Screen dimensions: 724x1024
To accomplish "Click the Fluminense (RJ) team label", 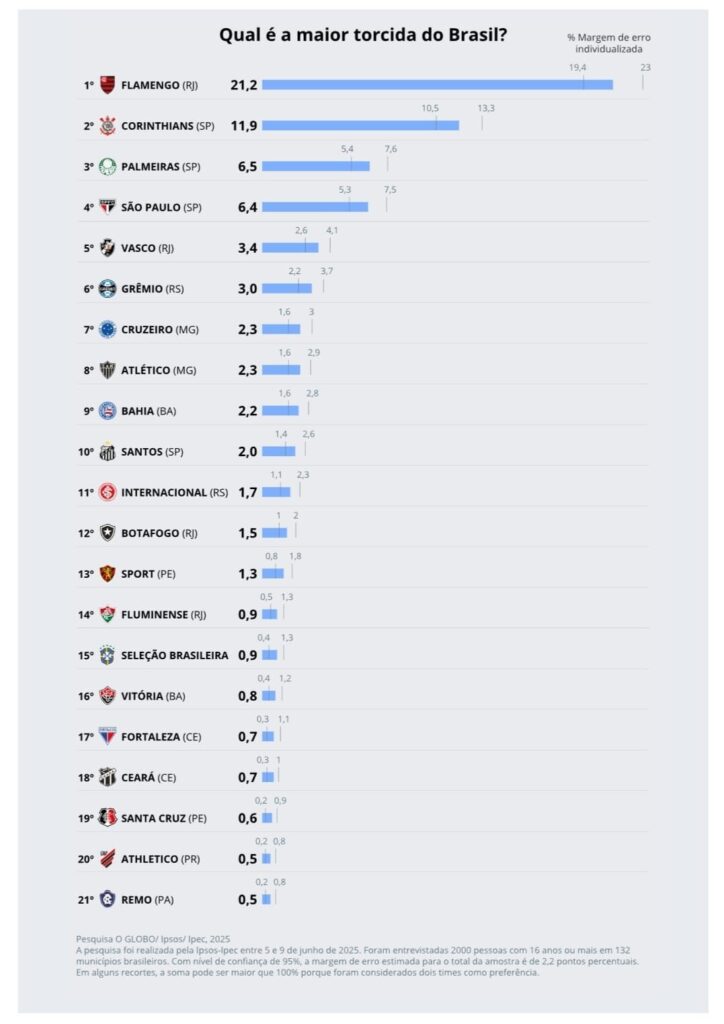I will (x=164, y=615).
